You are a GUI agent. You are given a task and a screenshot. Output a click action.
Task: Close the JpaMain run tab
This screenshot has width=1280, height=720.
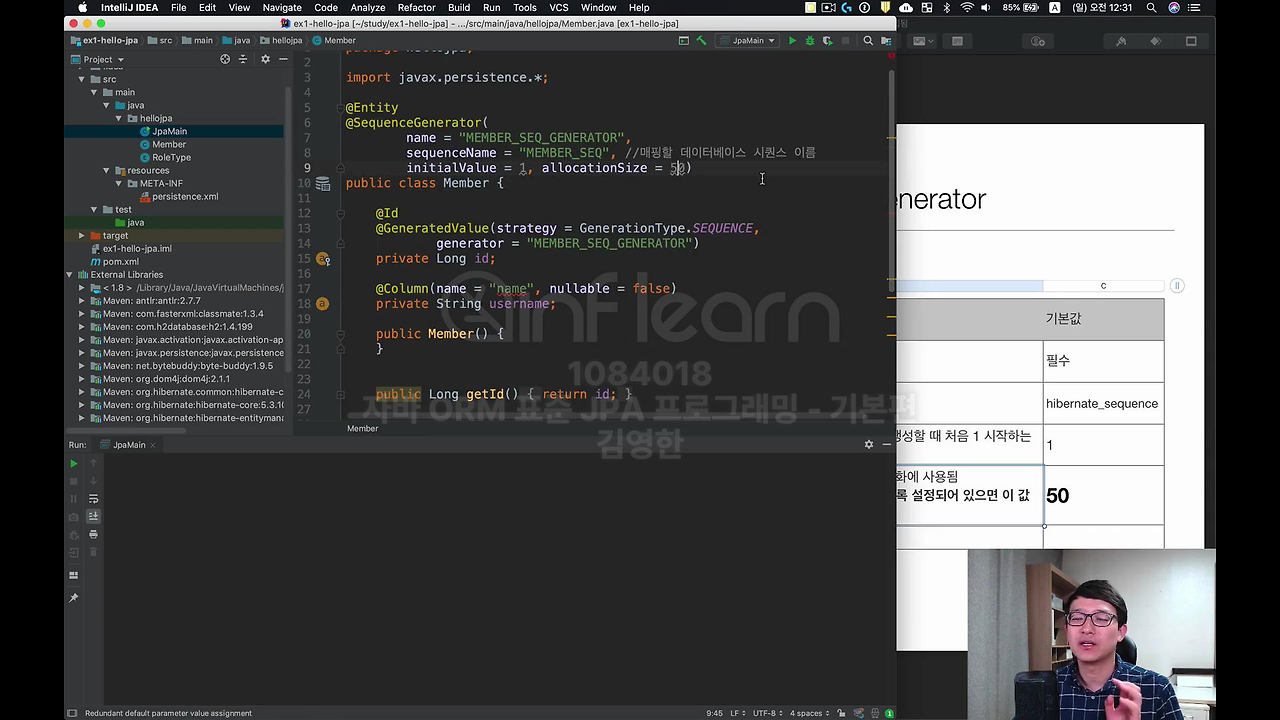[x=155, y=445]
